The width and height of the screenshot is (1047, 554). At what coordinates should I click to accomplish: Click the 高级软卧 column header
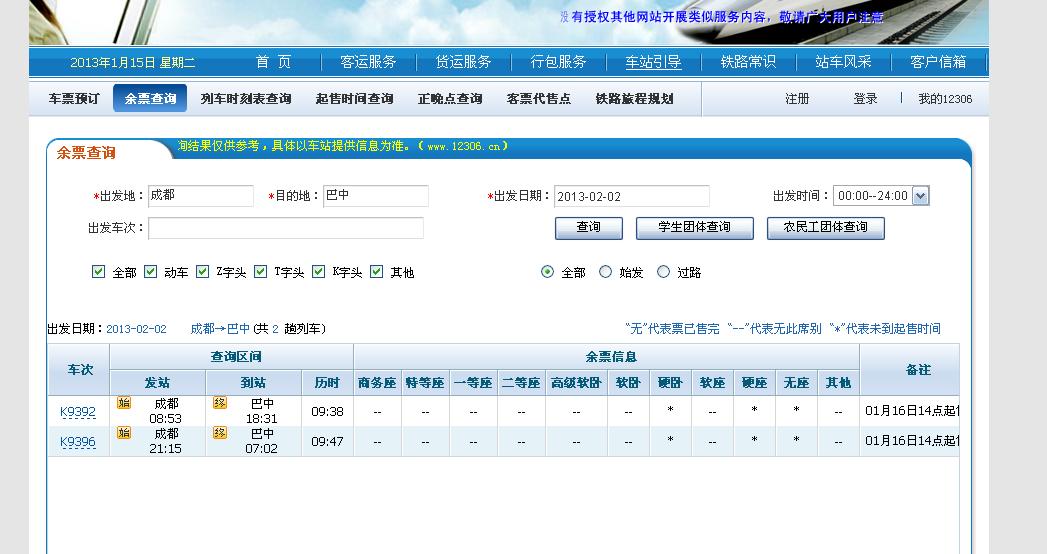576,383
